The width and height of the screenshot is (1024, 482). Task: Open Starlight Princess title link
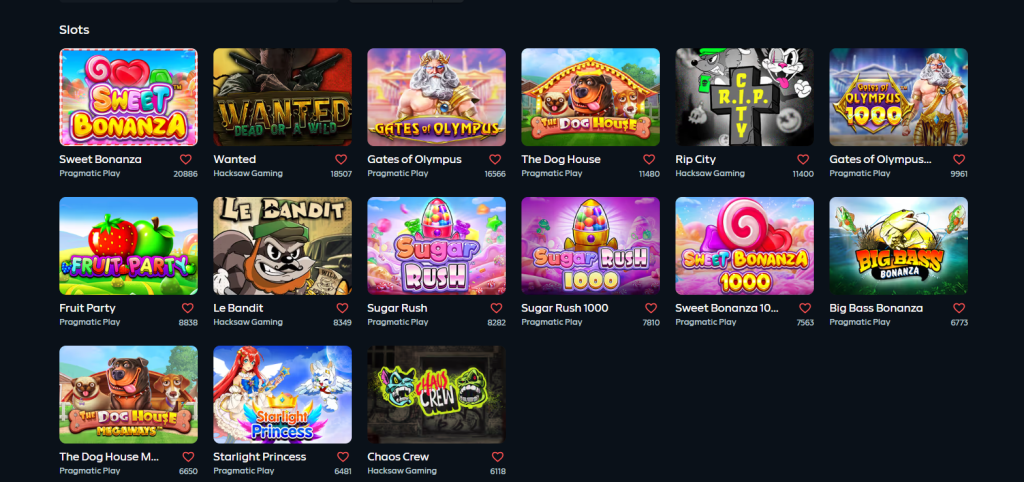[260, 457]
